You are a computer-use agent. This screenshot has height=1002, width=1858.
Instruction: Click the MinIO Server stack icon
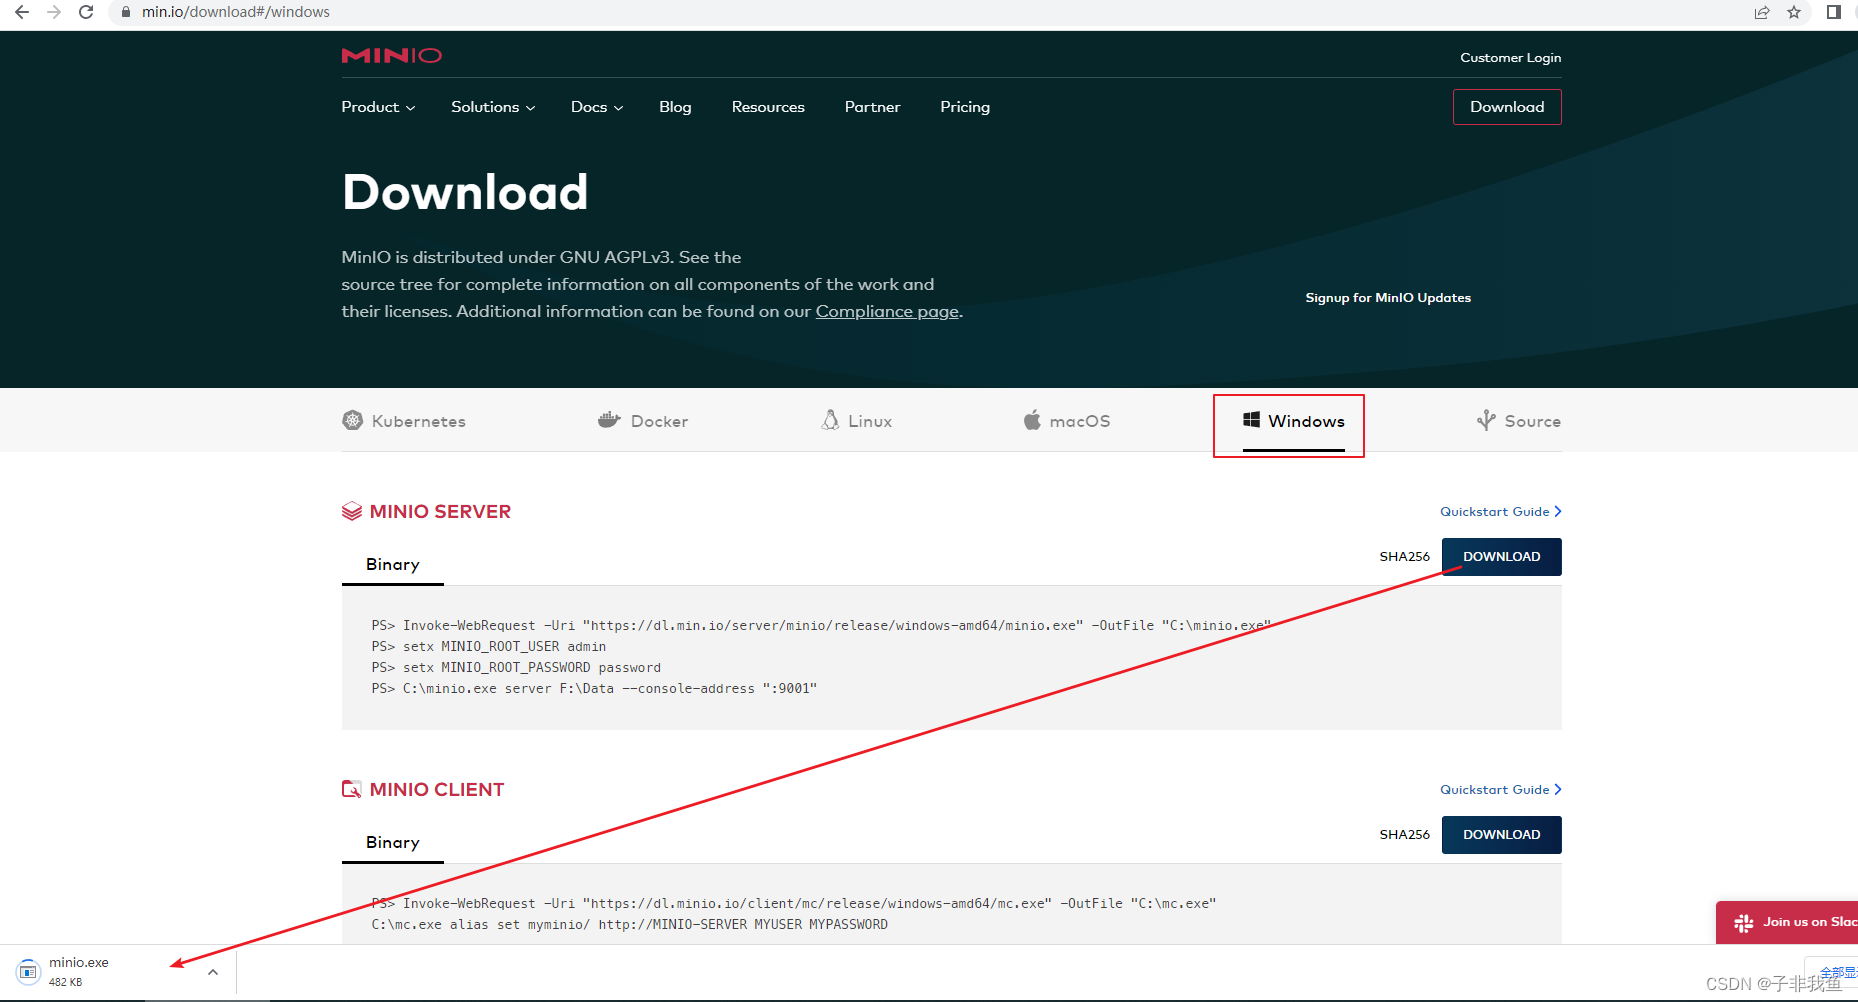click(352, 512)
